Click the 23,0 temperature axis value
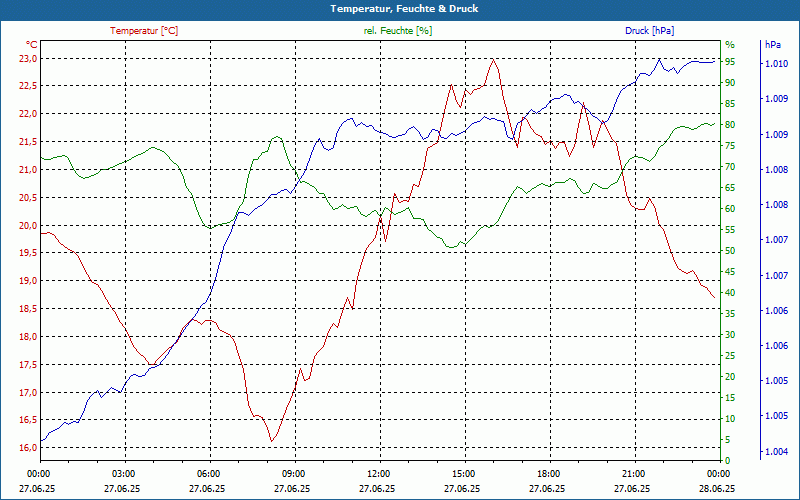800x500 pixels. point(28,59)
